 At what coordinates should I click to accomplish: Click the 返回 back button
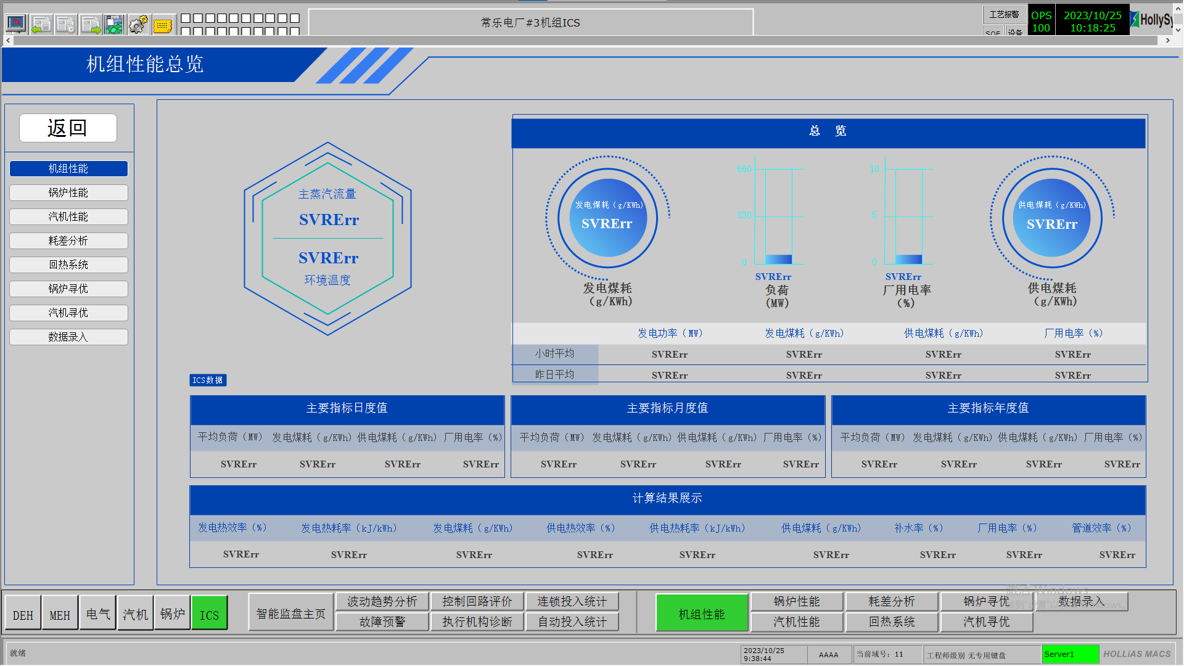(x=68, y=128)
